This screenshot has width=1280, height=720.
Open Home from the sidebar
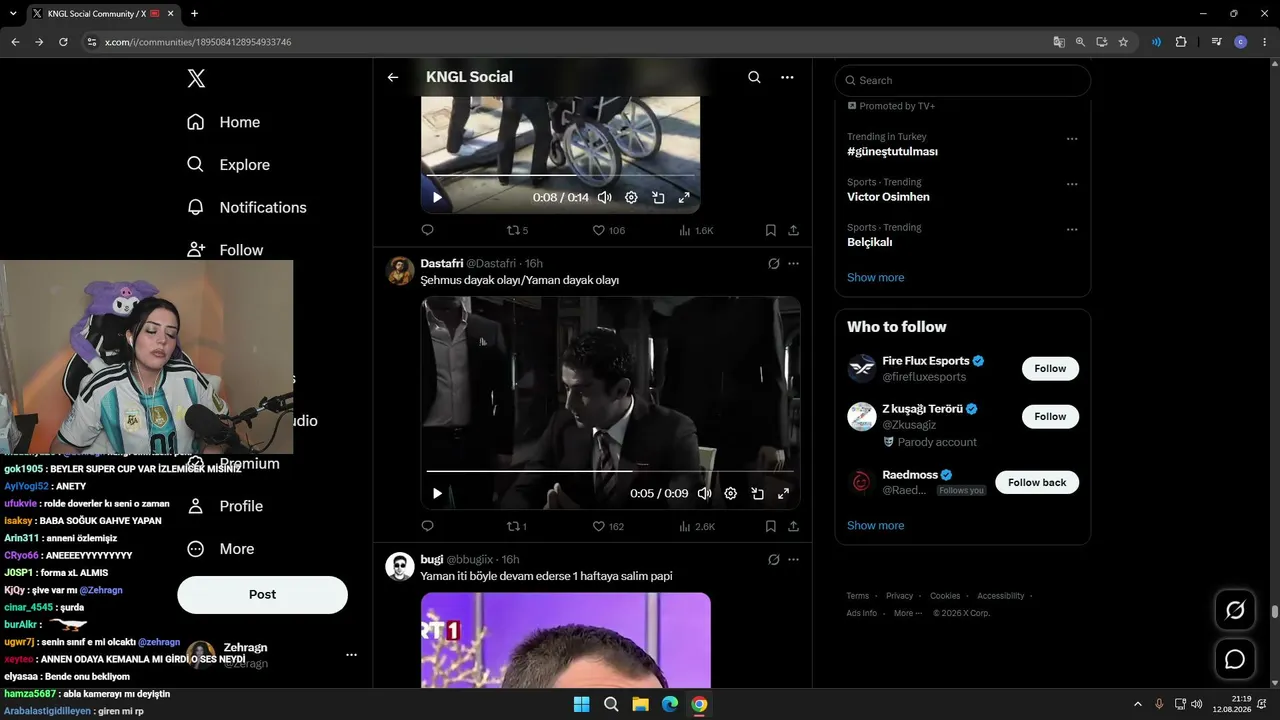(x=224, y=122)
